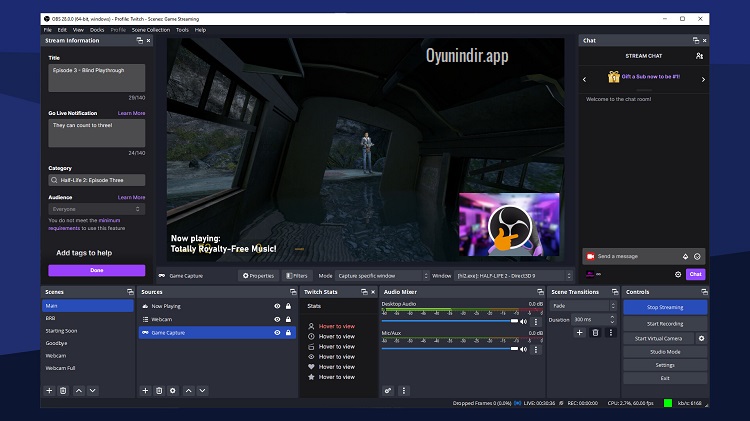
Task: Click purple Done button
Action: click(97, 270)
